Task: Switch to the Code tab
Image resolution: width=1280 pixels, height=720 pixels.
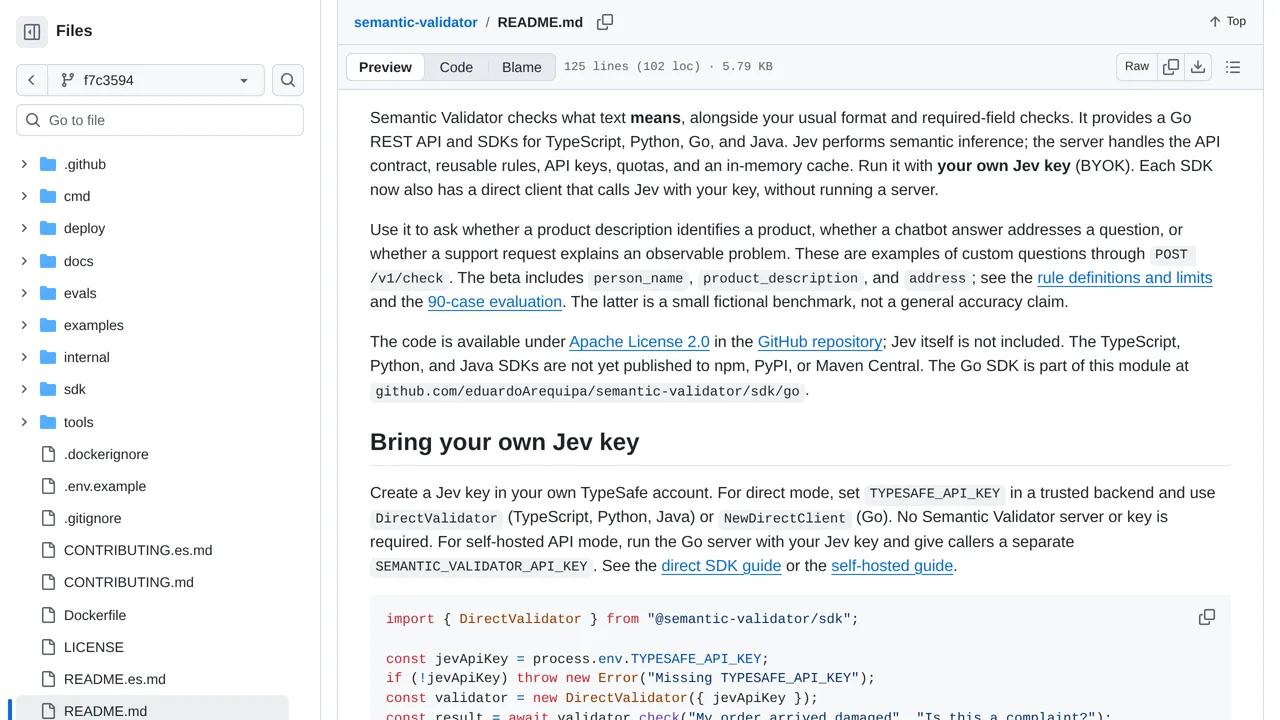Action: [456, 67]
